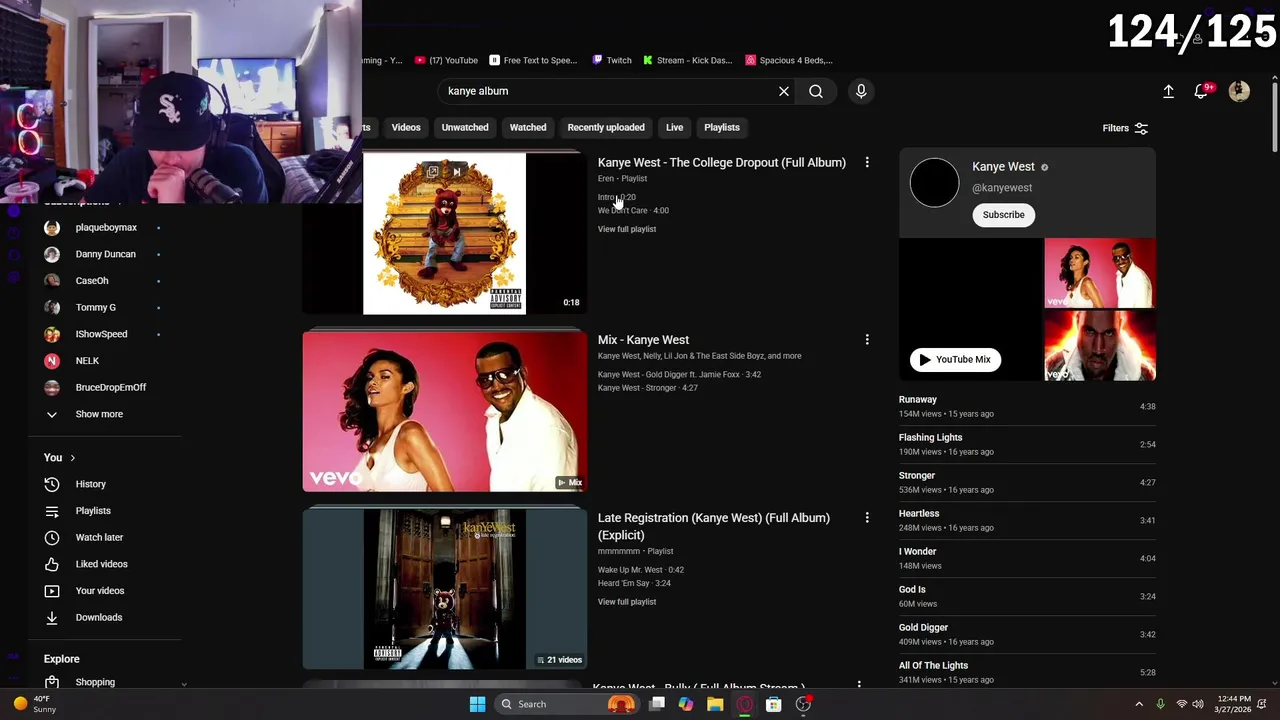Switch to the Twitch browser tab
Viewport: 1280px width, 720px height.
611,60
